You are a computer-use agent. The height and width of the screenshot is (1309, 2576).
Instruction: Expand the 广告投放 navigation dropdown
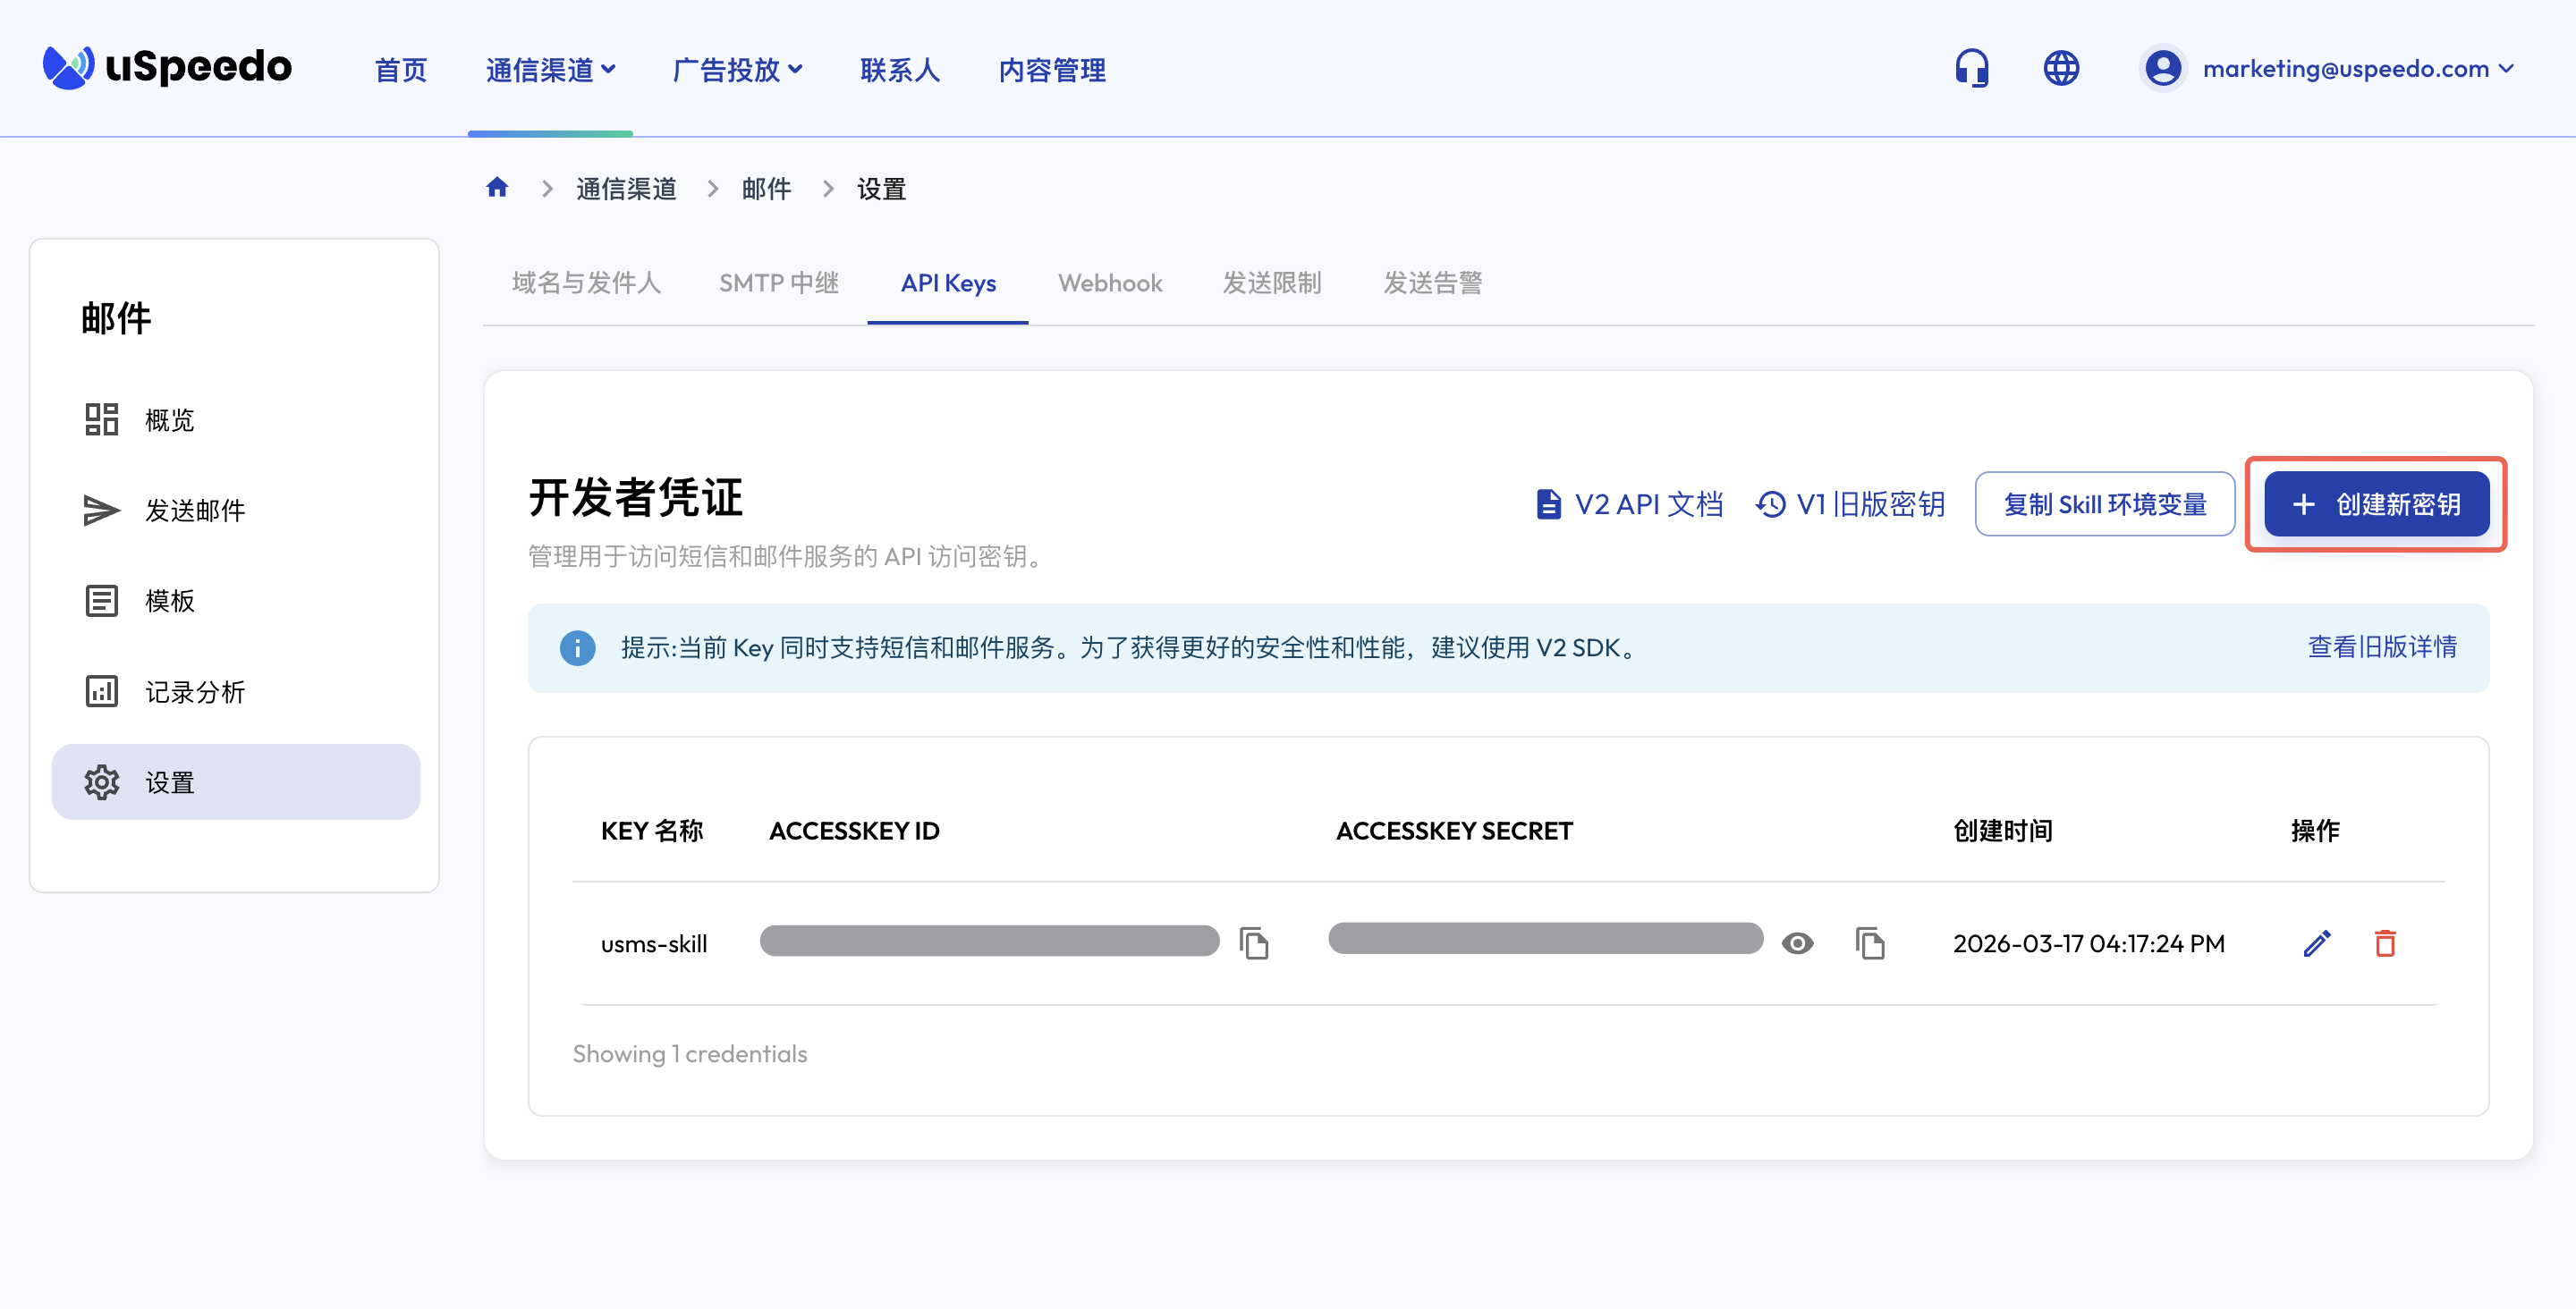pyautogui.click(x=737, y=70)
